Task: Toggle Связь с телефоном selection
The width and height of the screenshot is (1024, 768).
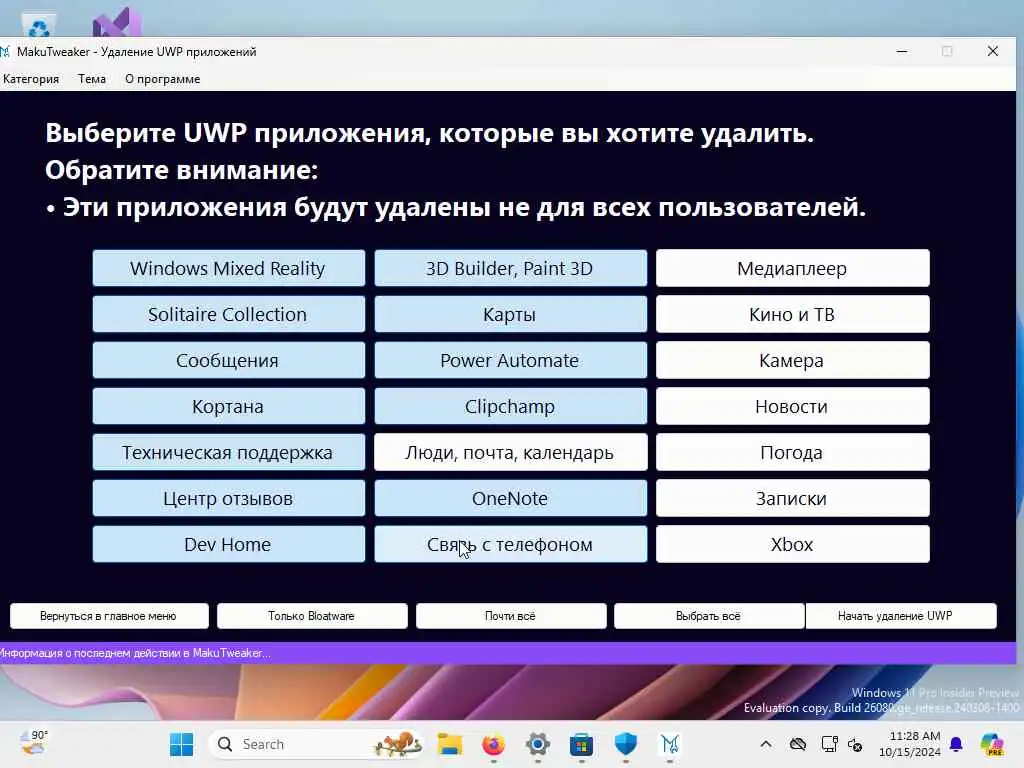Action: click(x=511, y=545)
